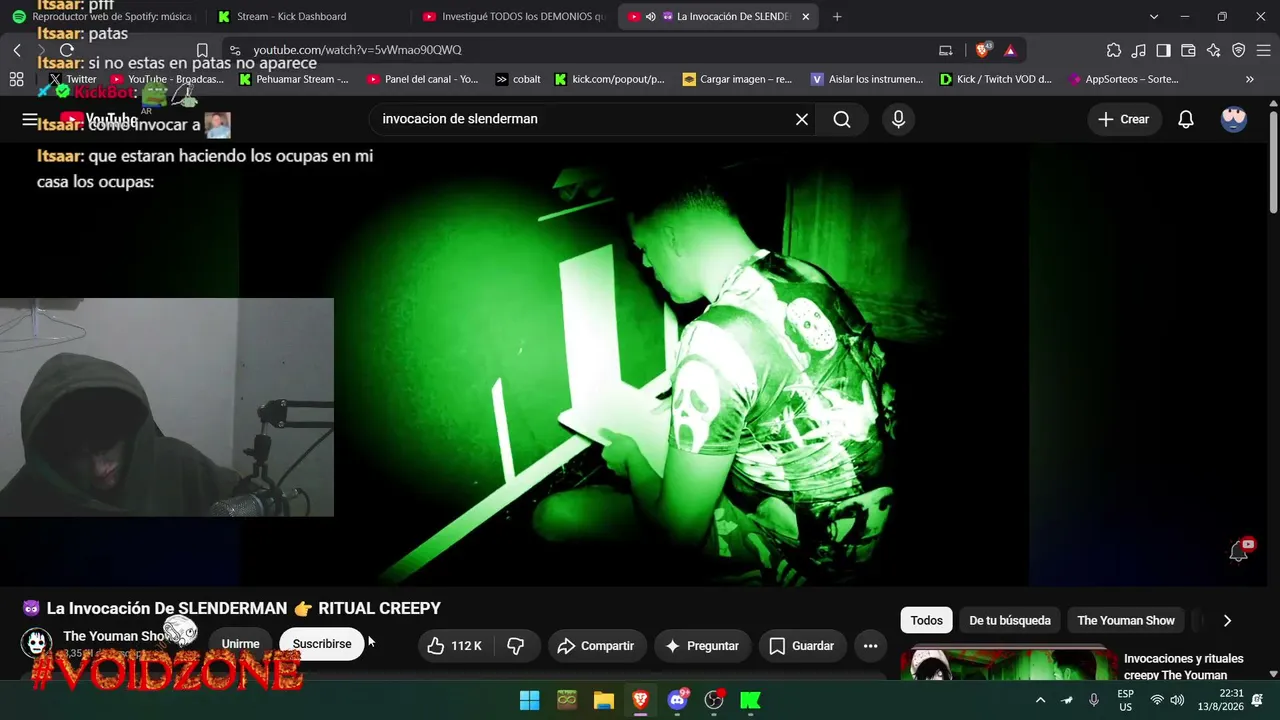Select the "De tu búsqueda" chip

(1010, 620)
